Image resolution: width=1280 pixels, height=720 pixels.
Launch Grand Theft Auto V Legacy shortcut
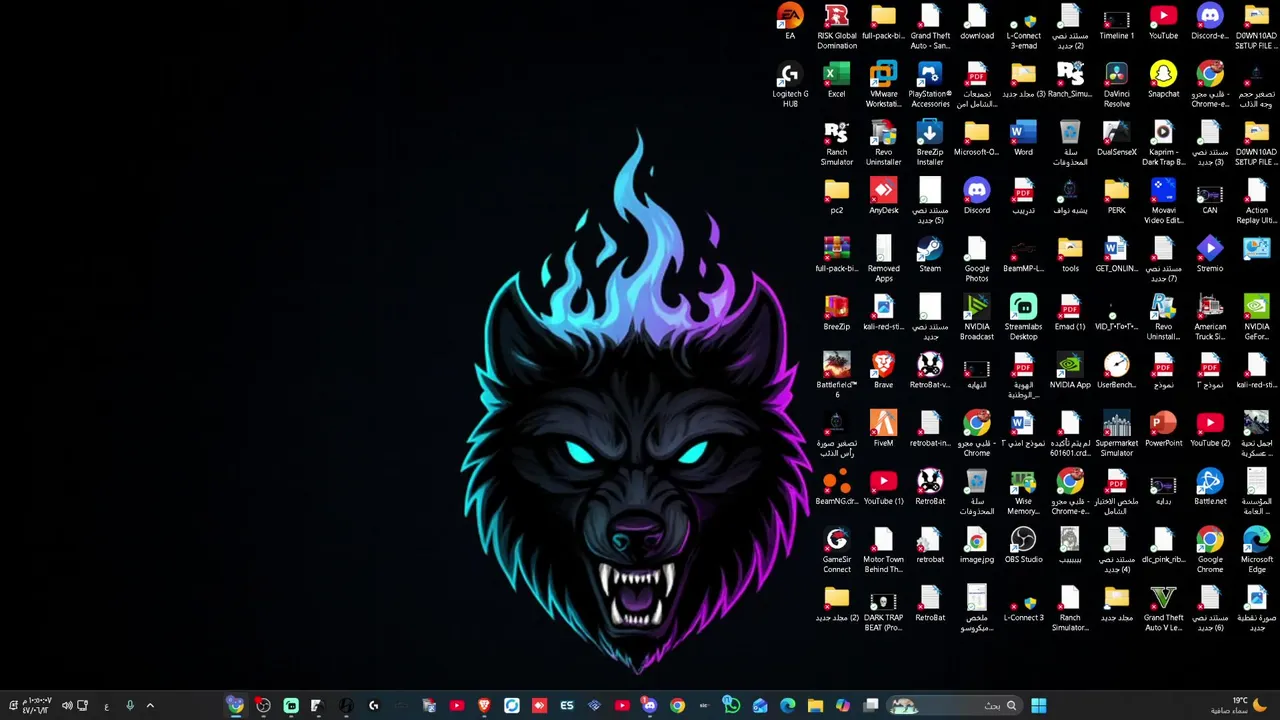pos(1163,608)
